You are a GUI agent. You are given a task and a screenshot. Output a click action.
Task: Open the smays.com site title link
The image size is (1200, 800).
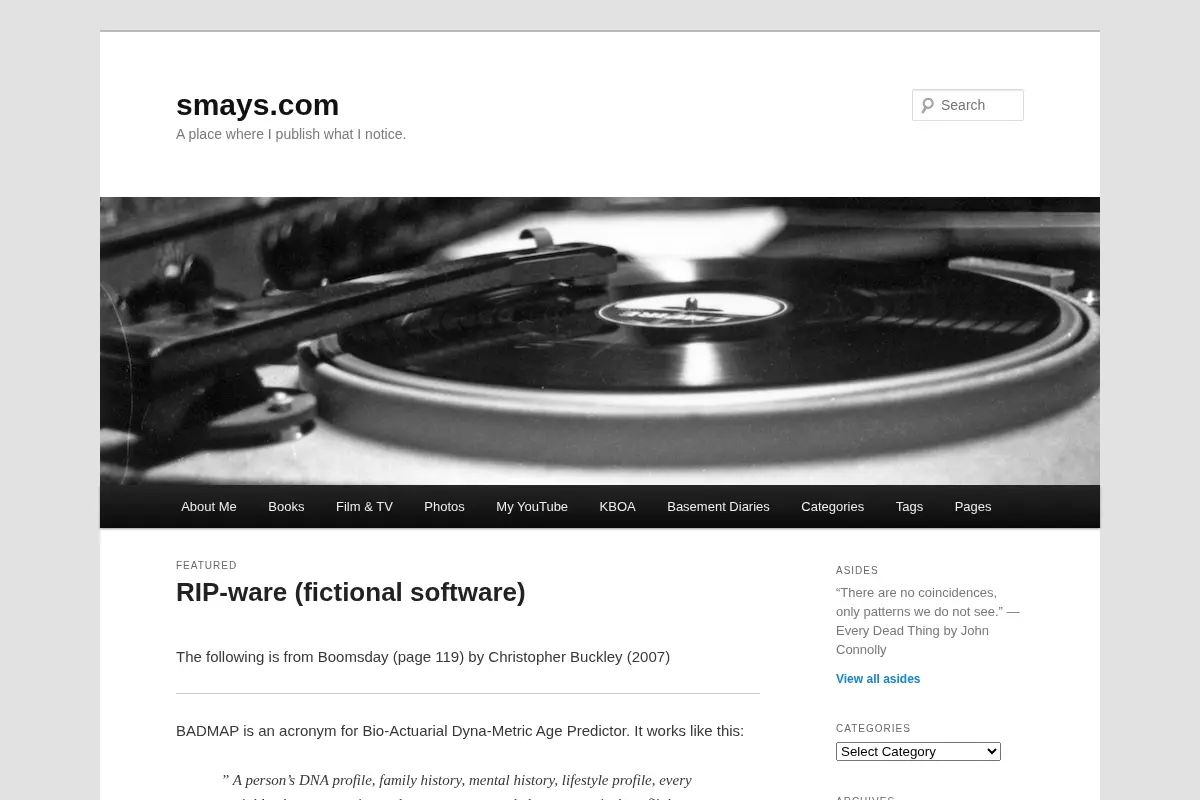[x=257, y=105]
